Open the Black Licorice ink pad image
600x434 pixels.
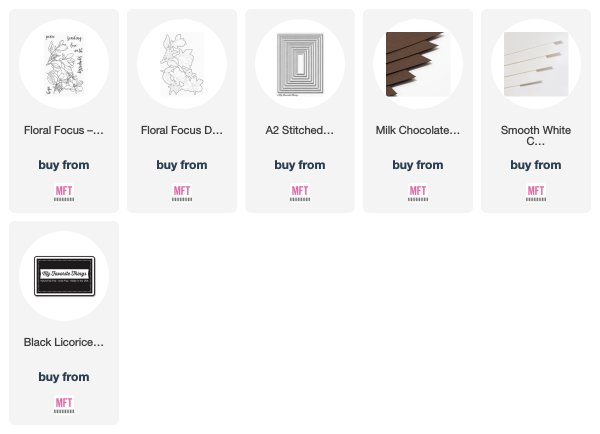64,276
